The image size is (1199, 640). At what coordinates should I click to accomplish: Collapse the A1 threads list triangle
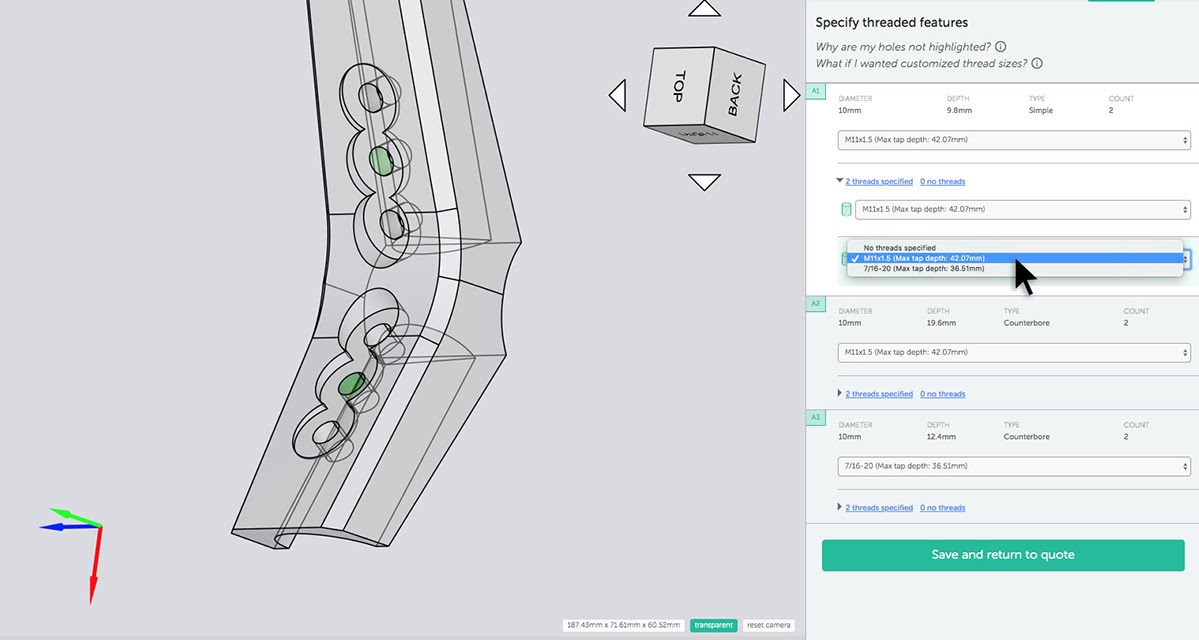[840, 181]
